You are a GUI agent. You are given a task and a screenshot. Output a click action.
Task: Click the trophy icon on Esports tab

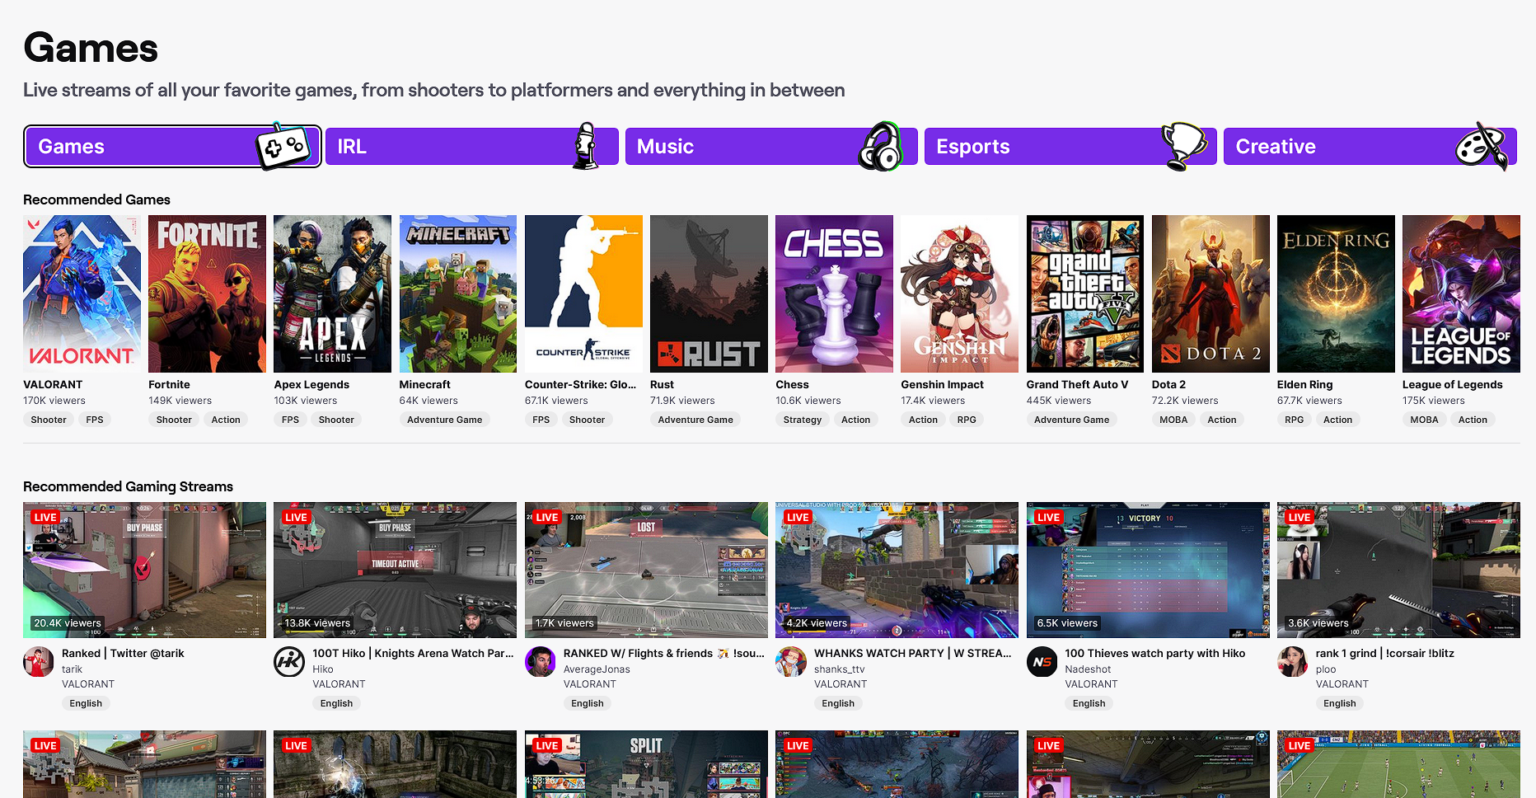click(1183, 146)
